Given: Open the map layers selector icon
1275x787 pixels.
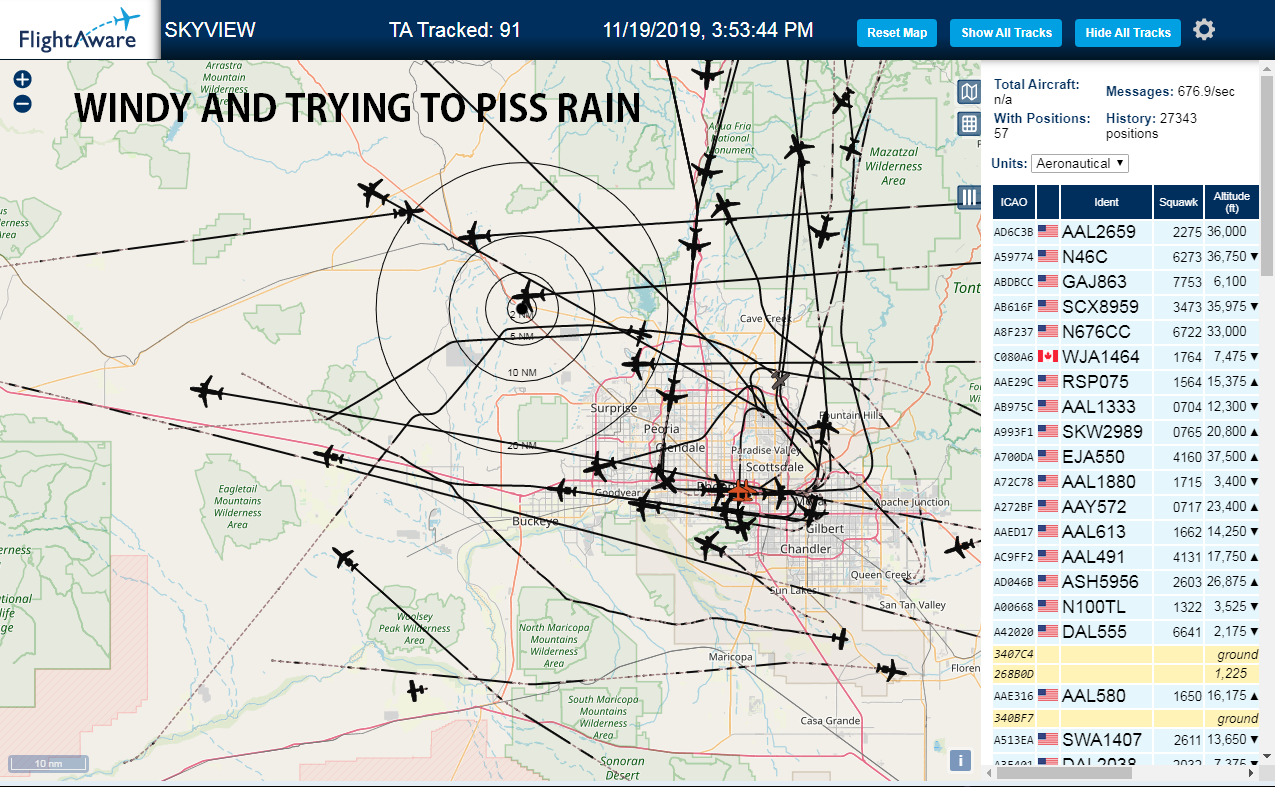Looking at the screenshot, I should pos(968,93).
